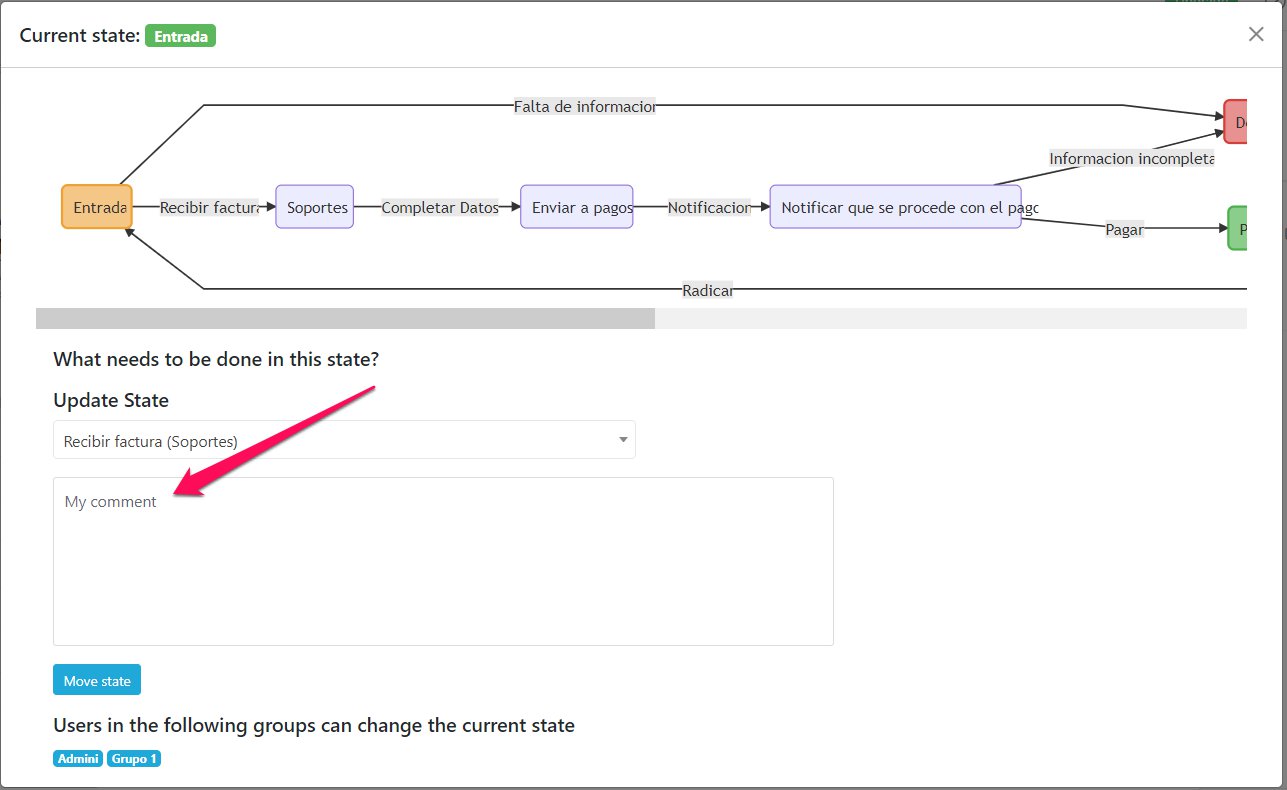Click the Radicar transition label

click(x=707, y=290)
